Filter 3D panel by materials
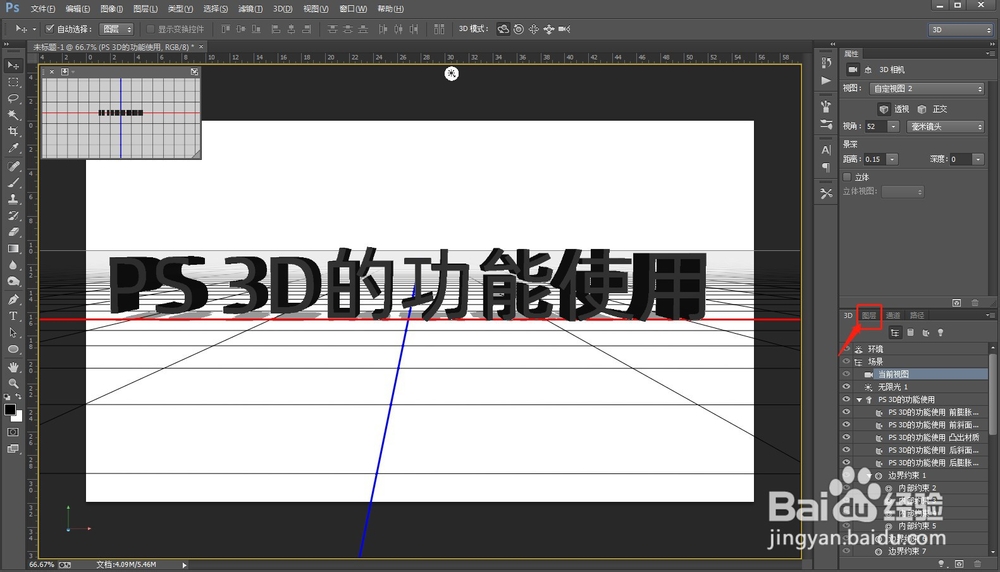Viewport: 1000px width, 572px height. [x=925, y=333]
